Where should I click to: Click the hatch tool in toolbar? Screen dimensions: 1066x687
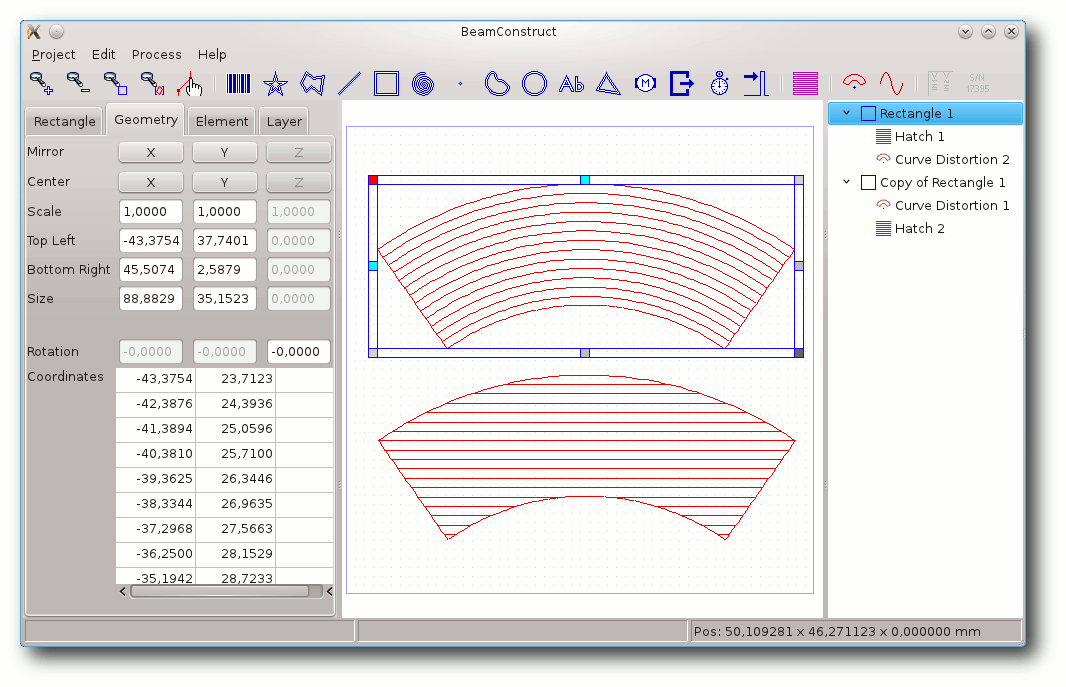805,84
